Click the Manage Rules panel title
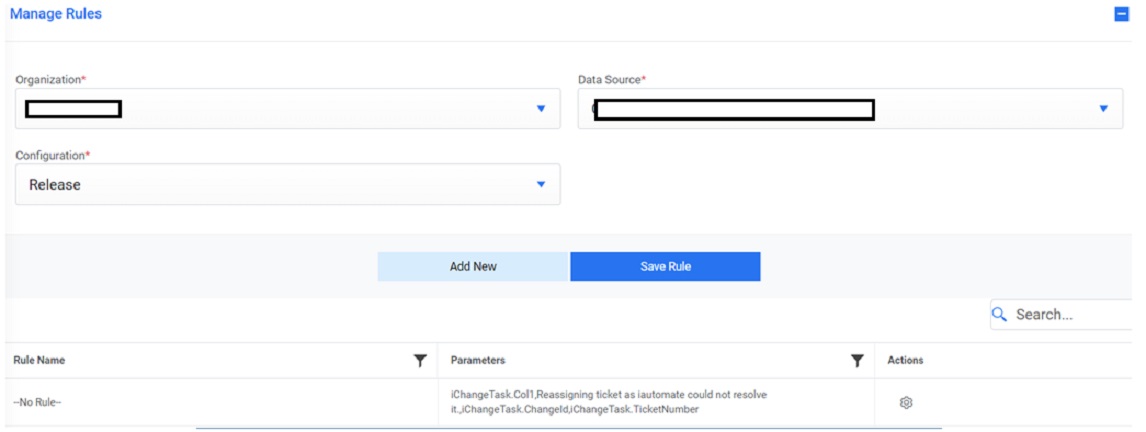Screen dimensions: 1146x432 (x=56, y=14)
